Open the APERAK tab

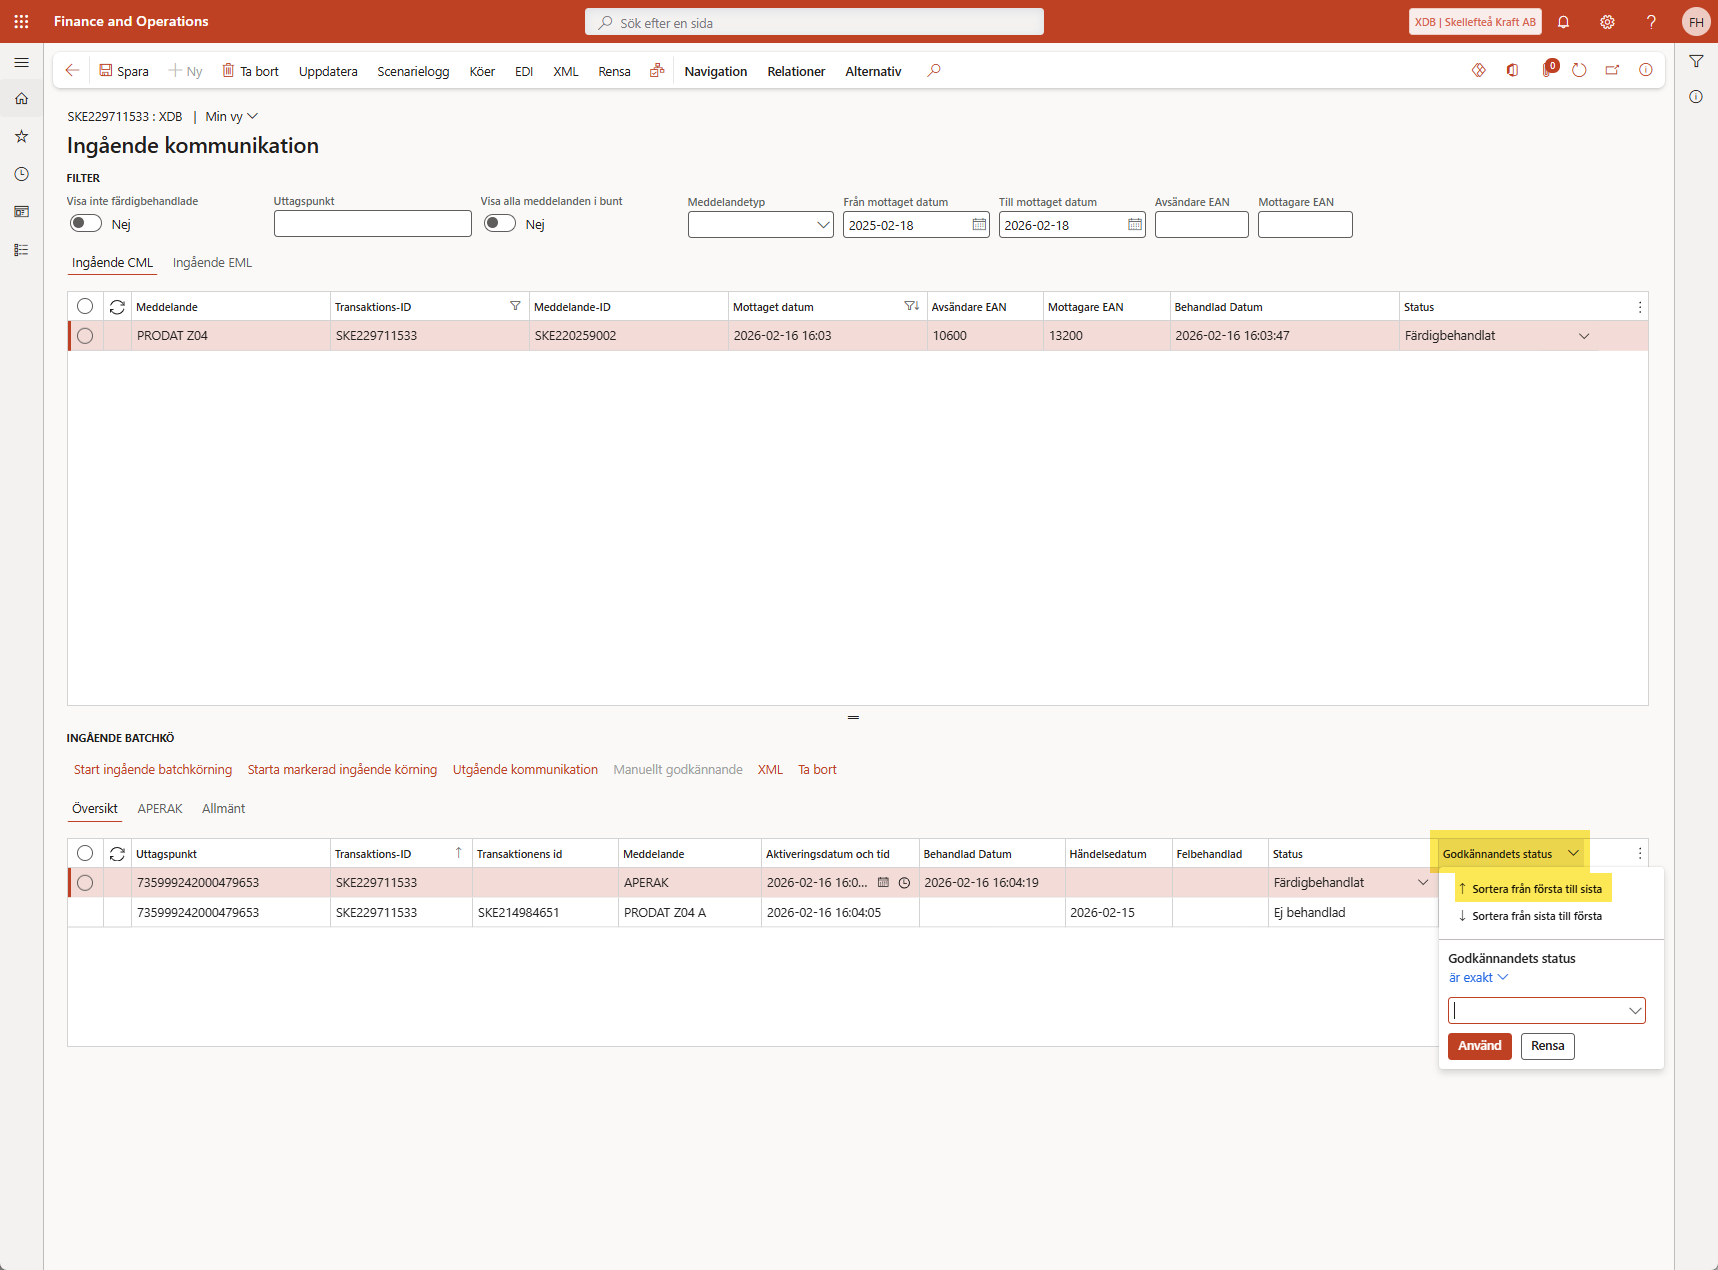[x=160, y=809]
